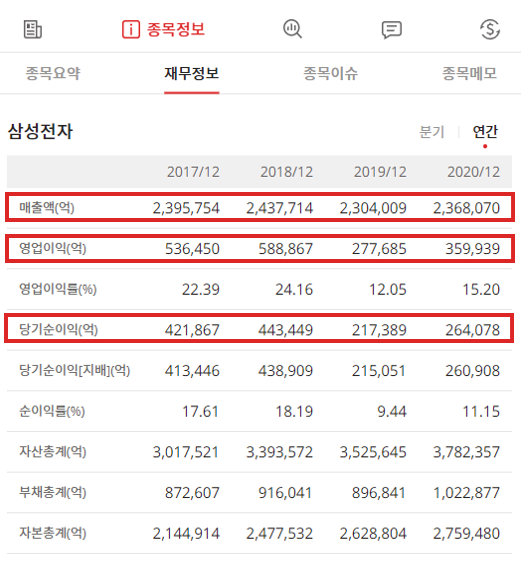Viewport: 532px width, 562px height.
Task: Click total assets value 3,393,572
Action: click(x=280, y=452)
